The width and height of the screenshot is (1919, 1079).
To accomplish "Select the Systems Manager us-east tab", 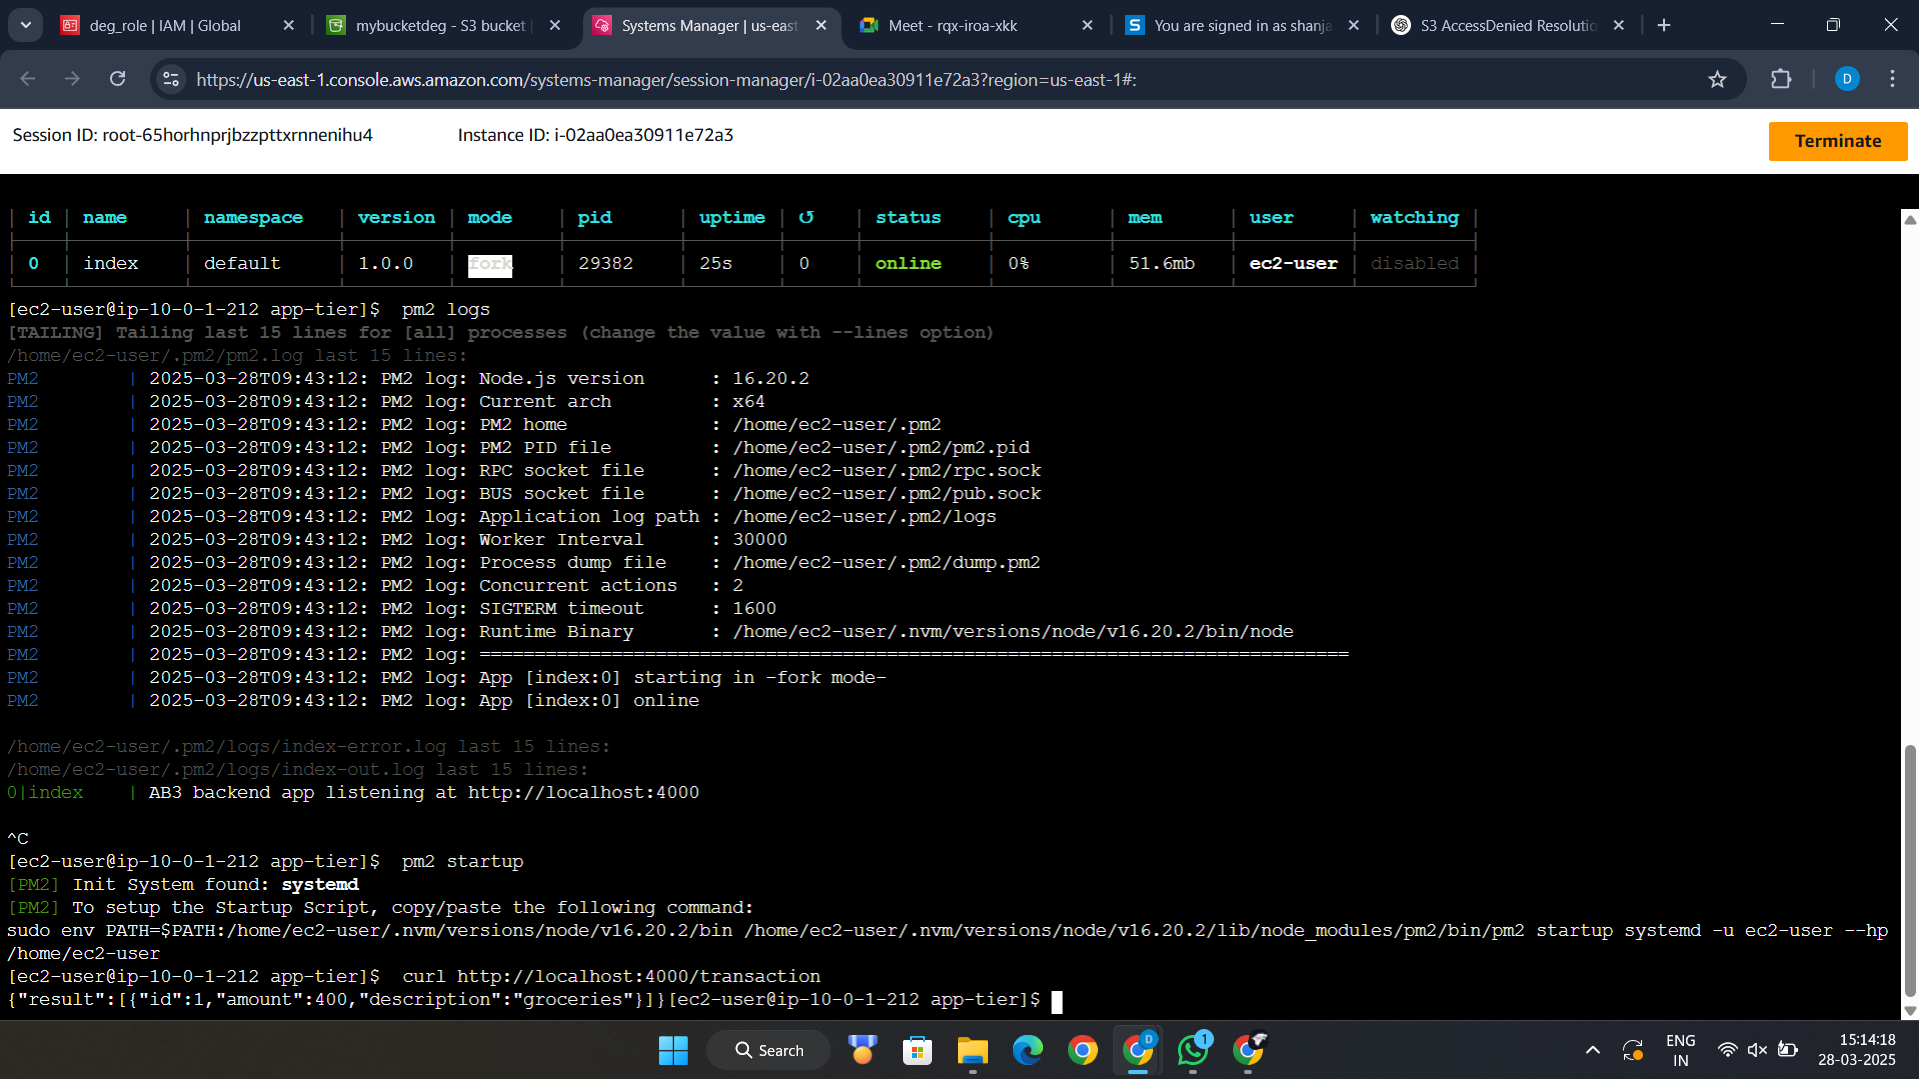I will coord(709,26).
